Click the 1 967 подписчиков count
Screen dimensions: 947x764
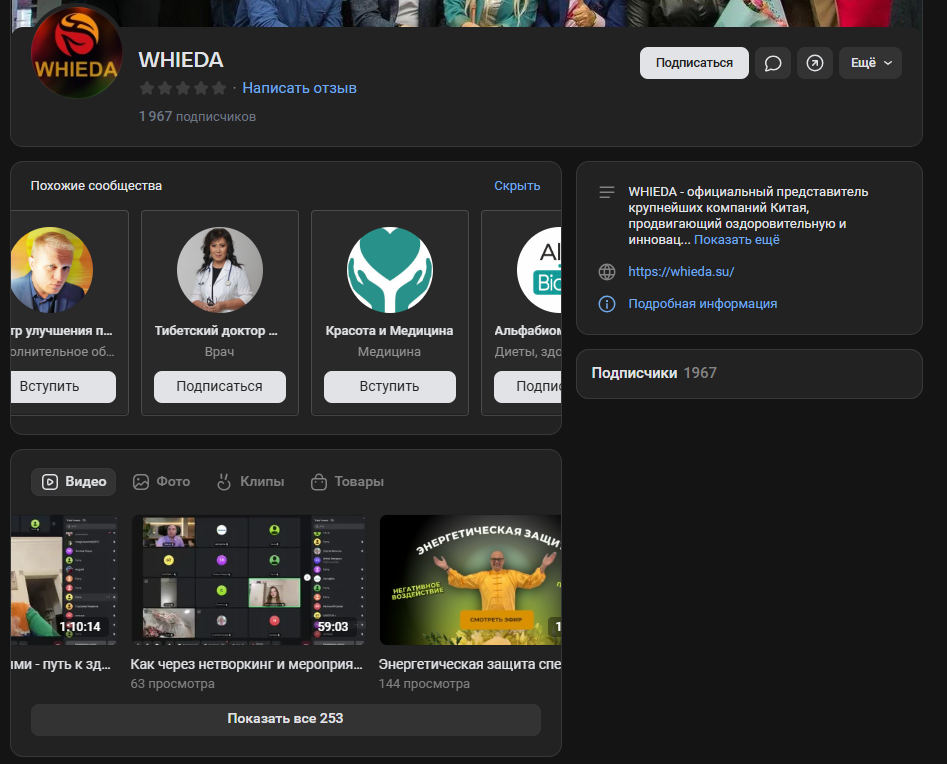197,117
